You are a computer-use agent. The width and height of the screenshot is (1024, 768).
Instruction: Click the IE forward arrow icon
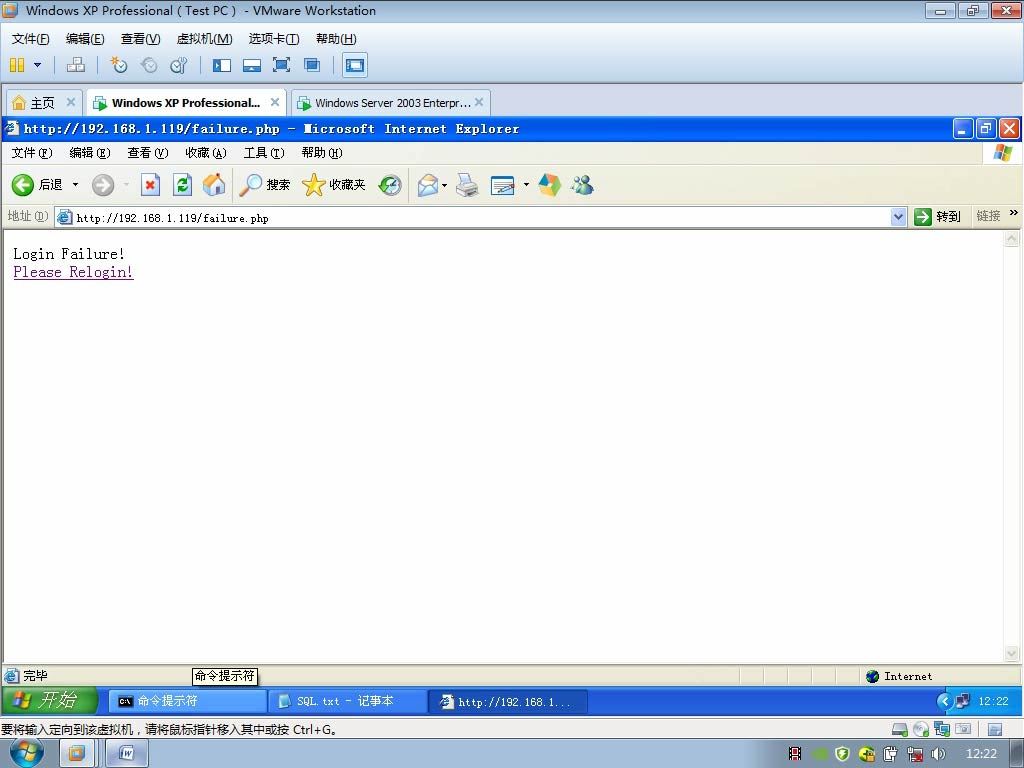103,185
